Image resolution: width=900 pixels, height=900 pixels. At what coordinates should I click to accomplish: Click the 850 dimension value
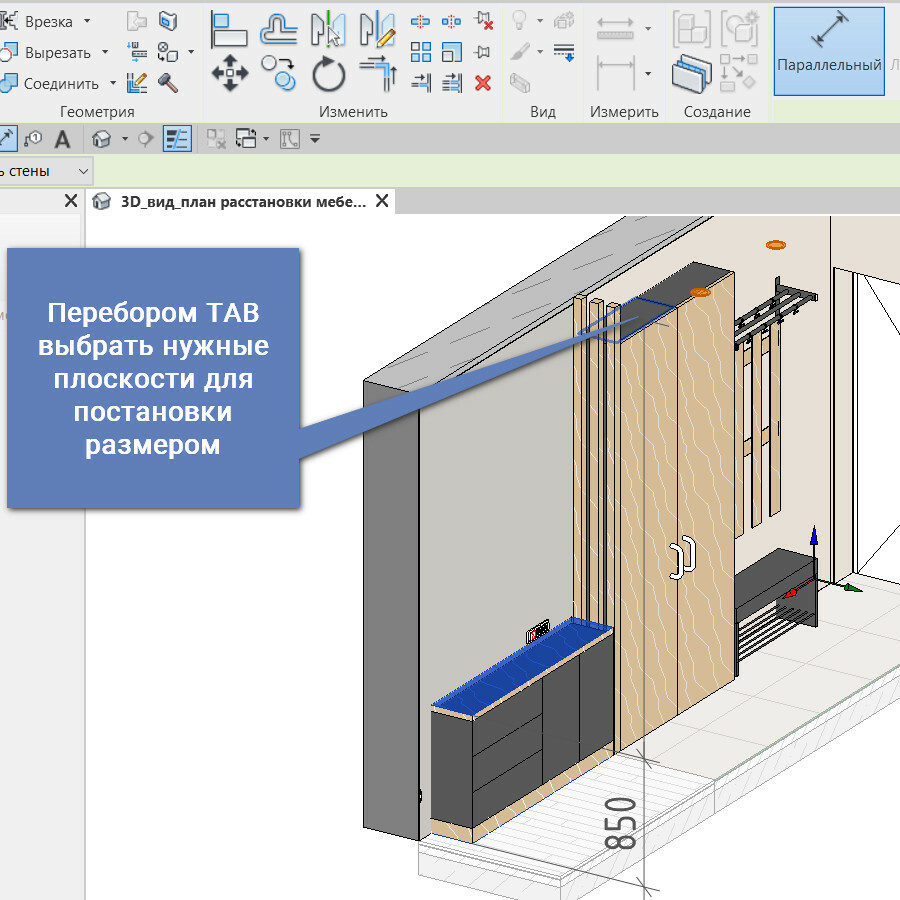click(620, 823)
